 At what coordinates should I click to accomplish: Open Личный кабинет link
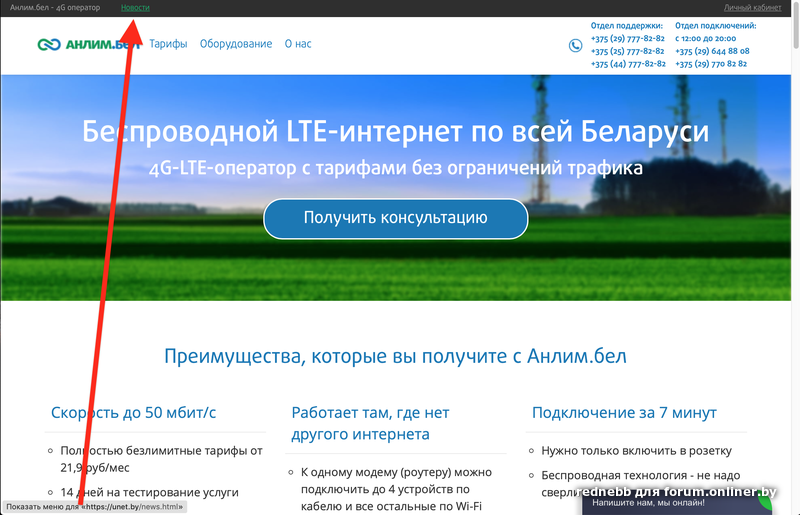(752, 8)
